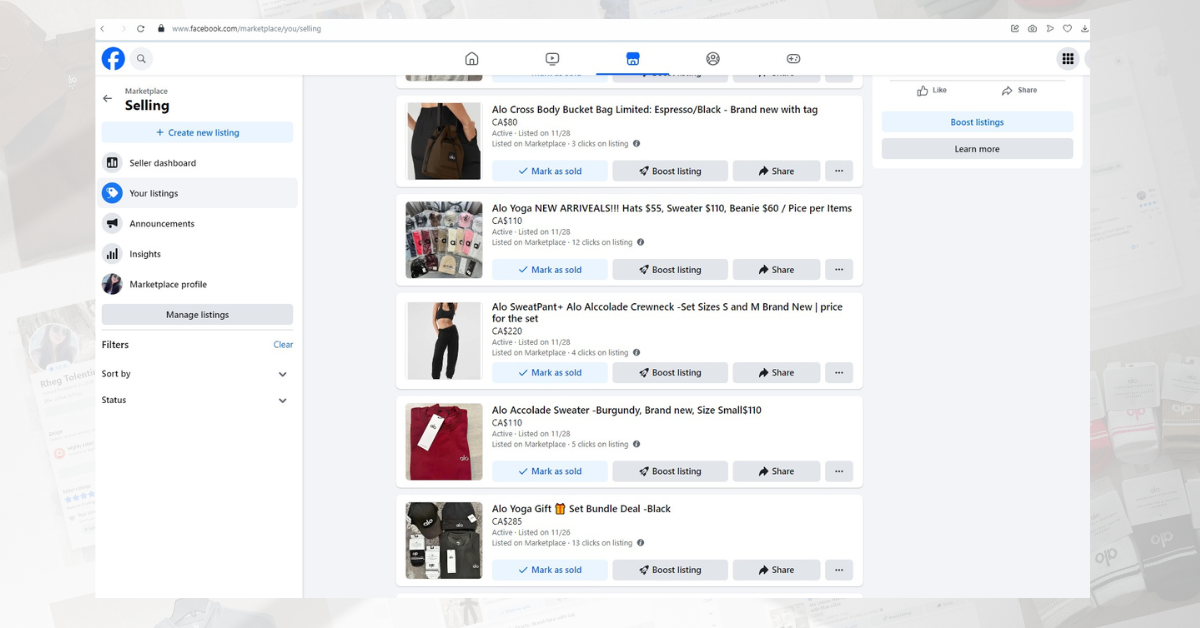The width and height of the screenshot is (1200, 628).
Task: Boost the Gift Set Bundle Deal listing
Action: coord(670,570)
